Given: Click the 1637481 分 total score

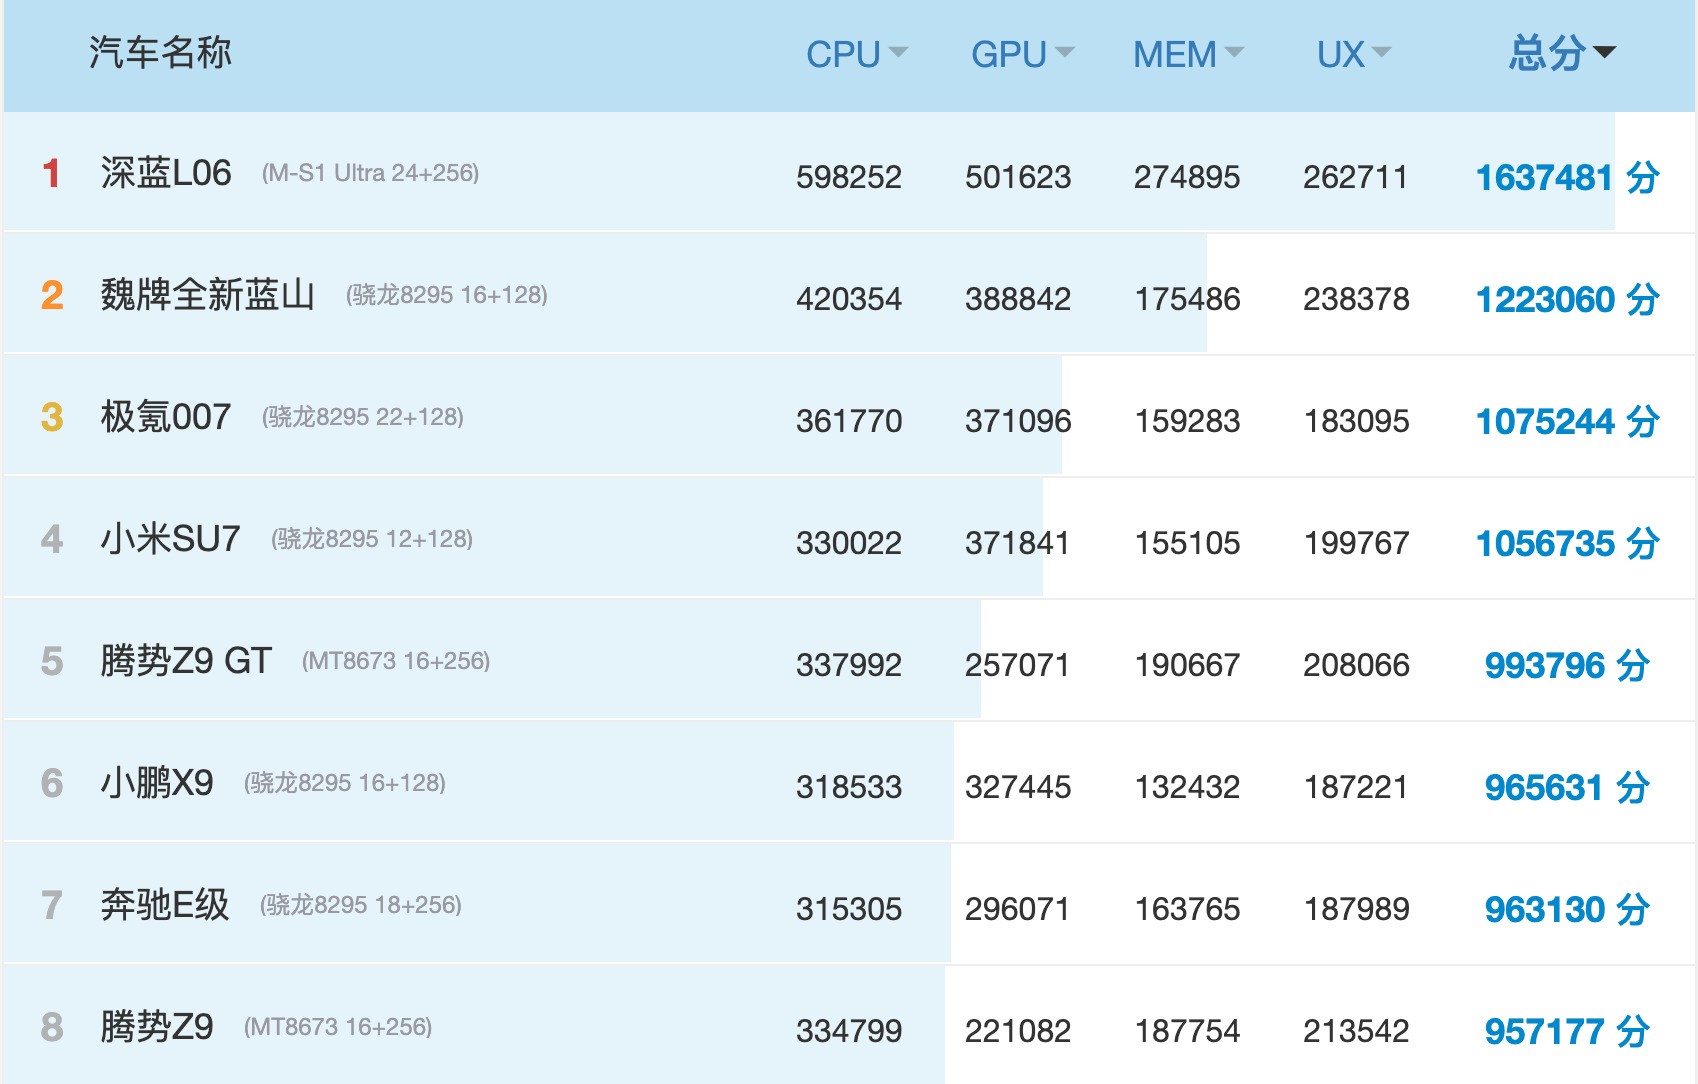Looking at the screenshot, I should click(1567, 178).
